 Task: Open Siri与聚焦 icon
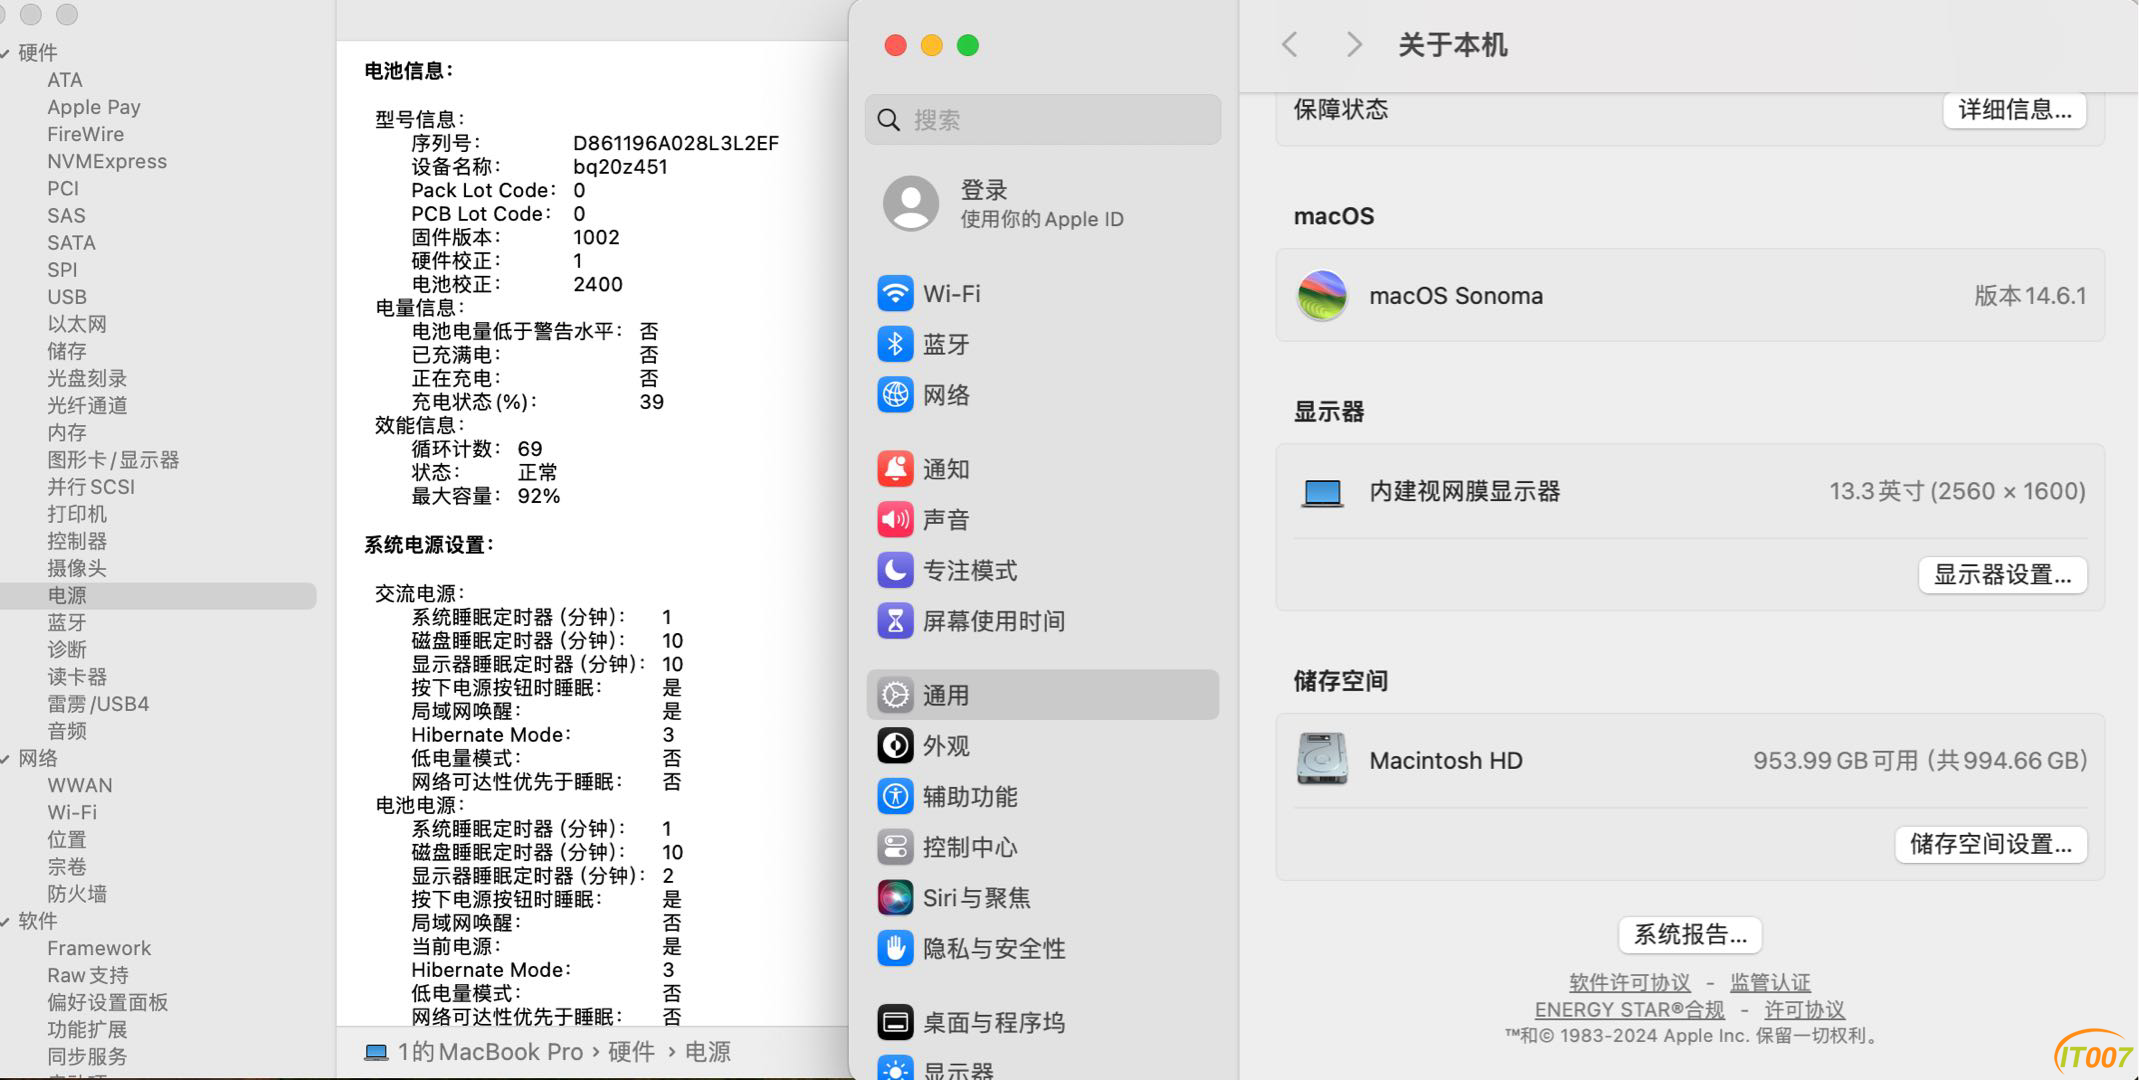coord(895,898)
